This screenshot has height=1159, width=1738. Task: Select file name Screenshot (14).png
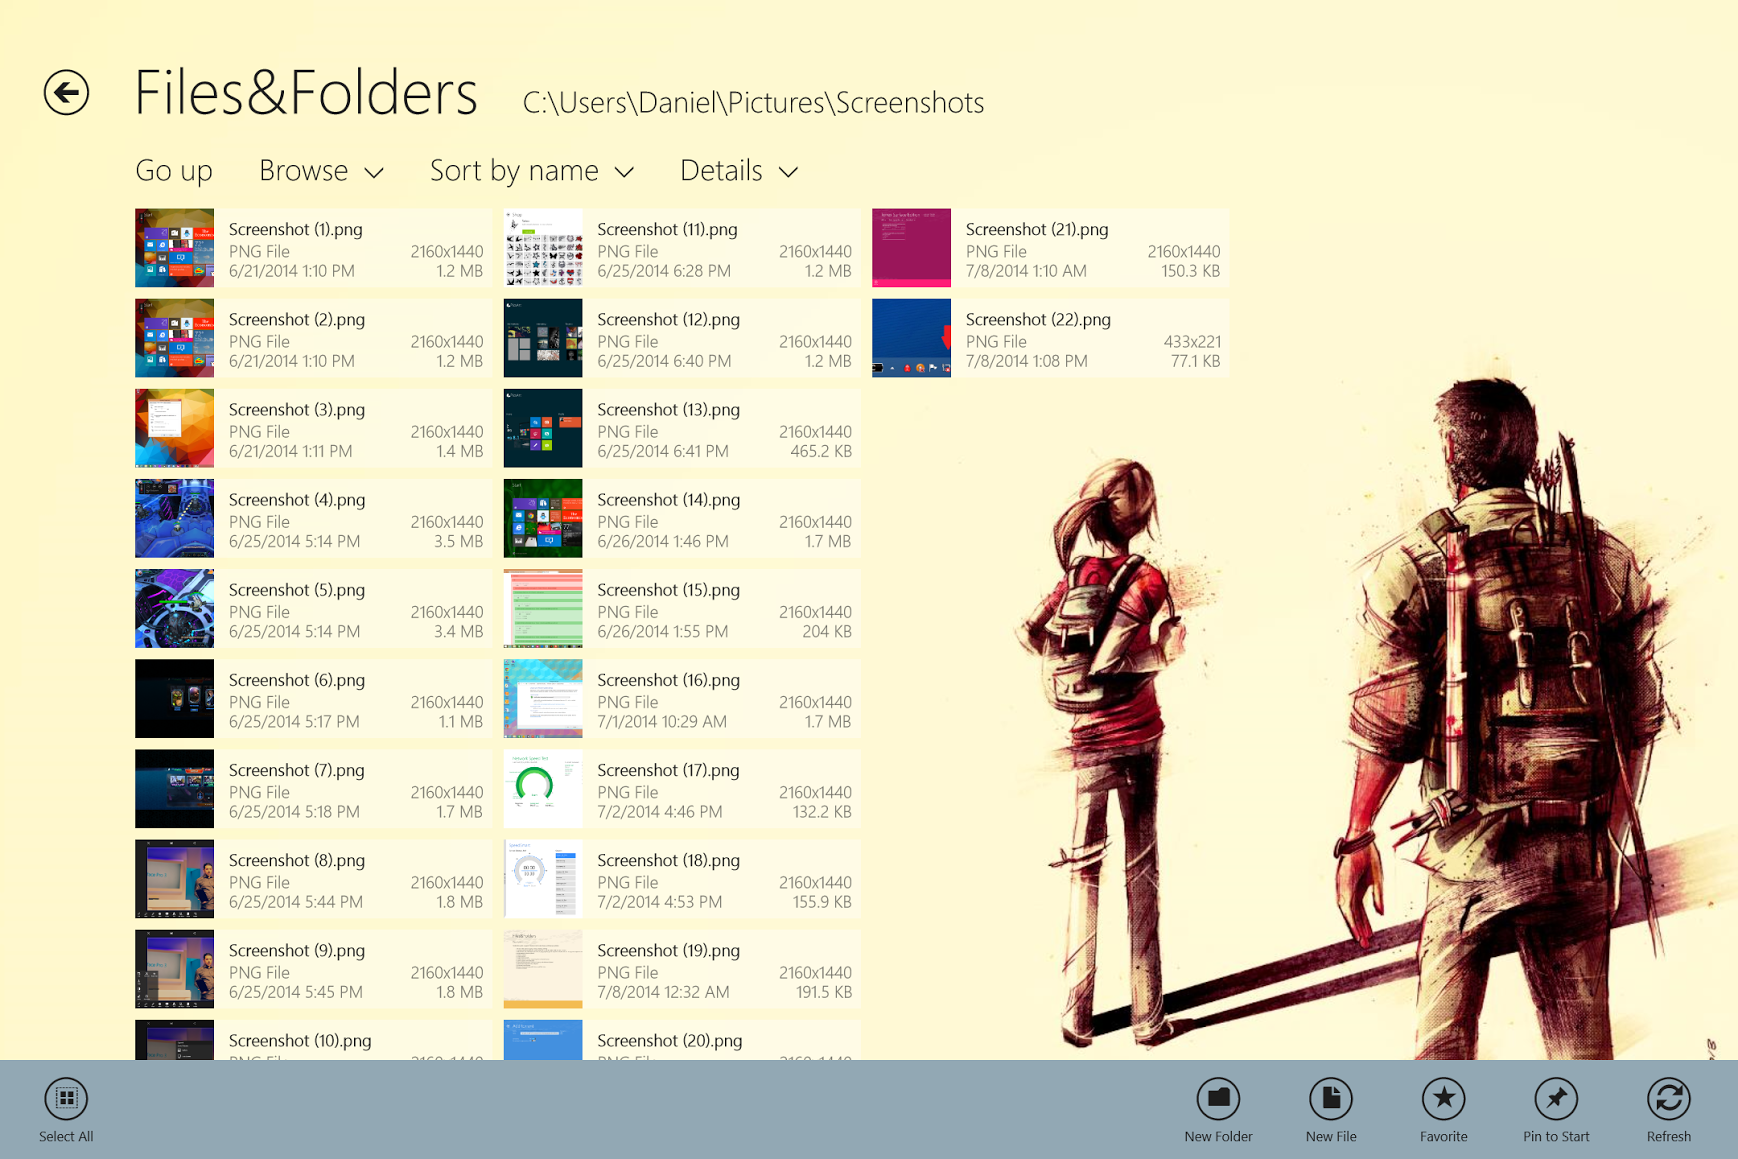[x=669, y=500]
